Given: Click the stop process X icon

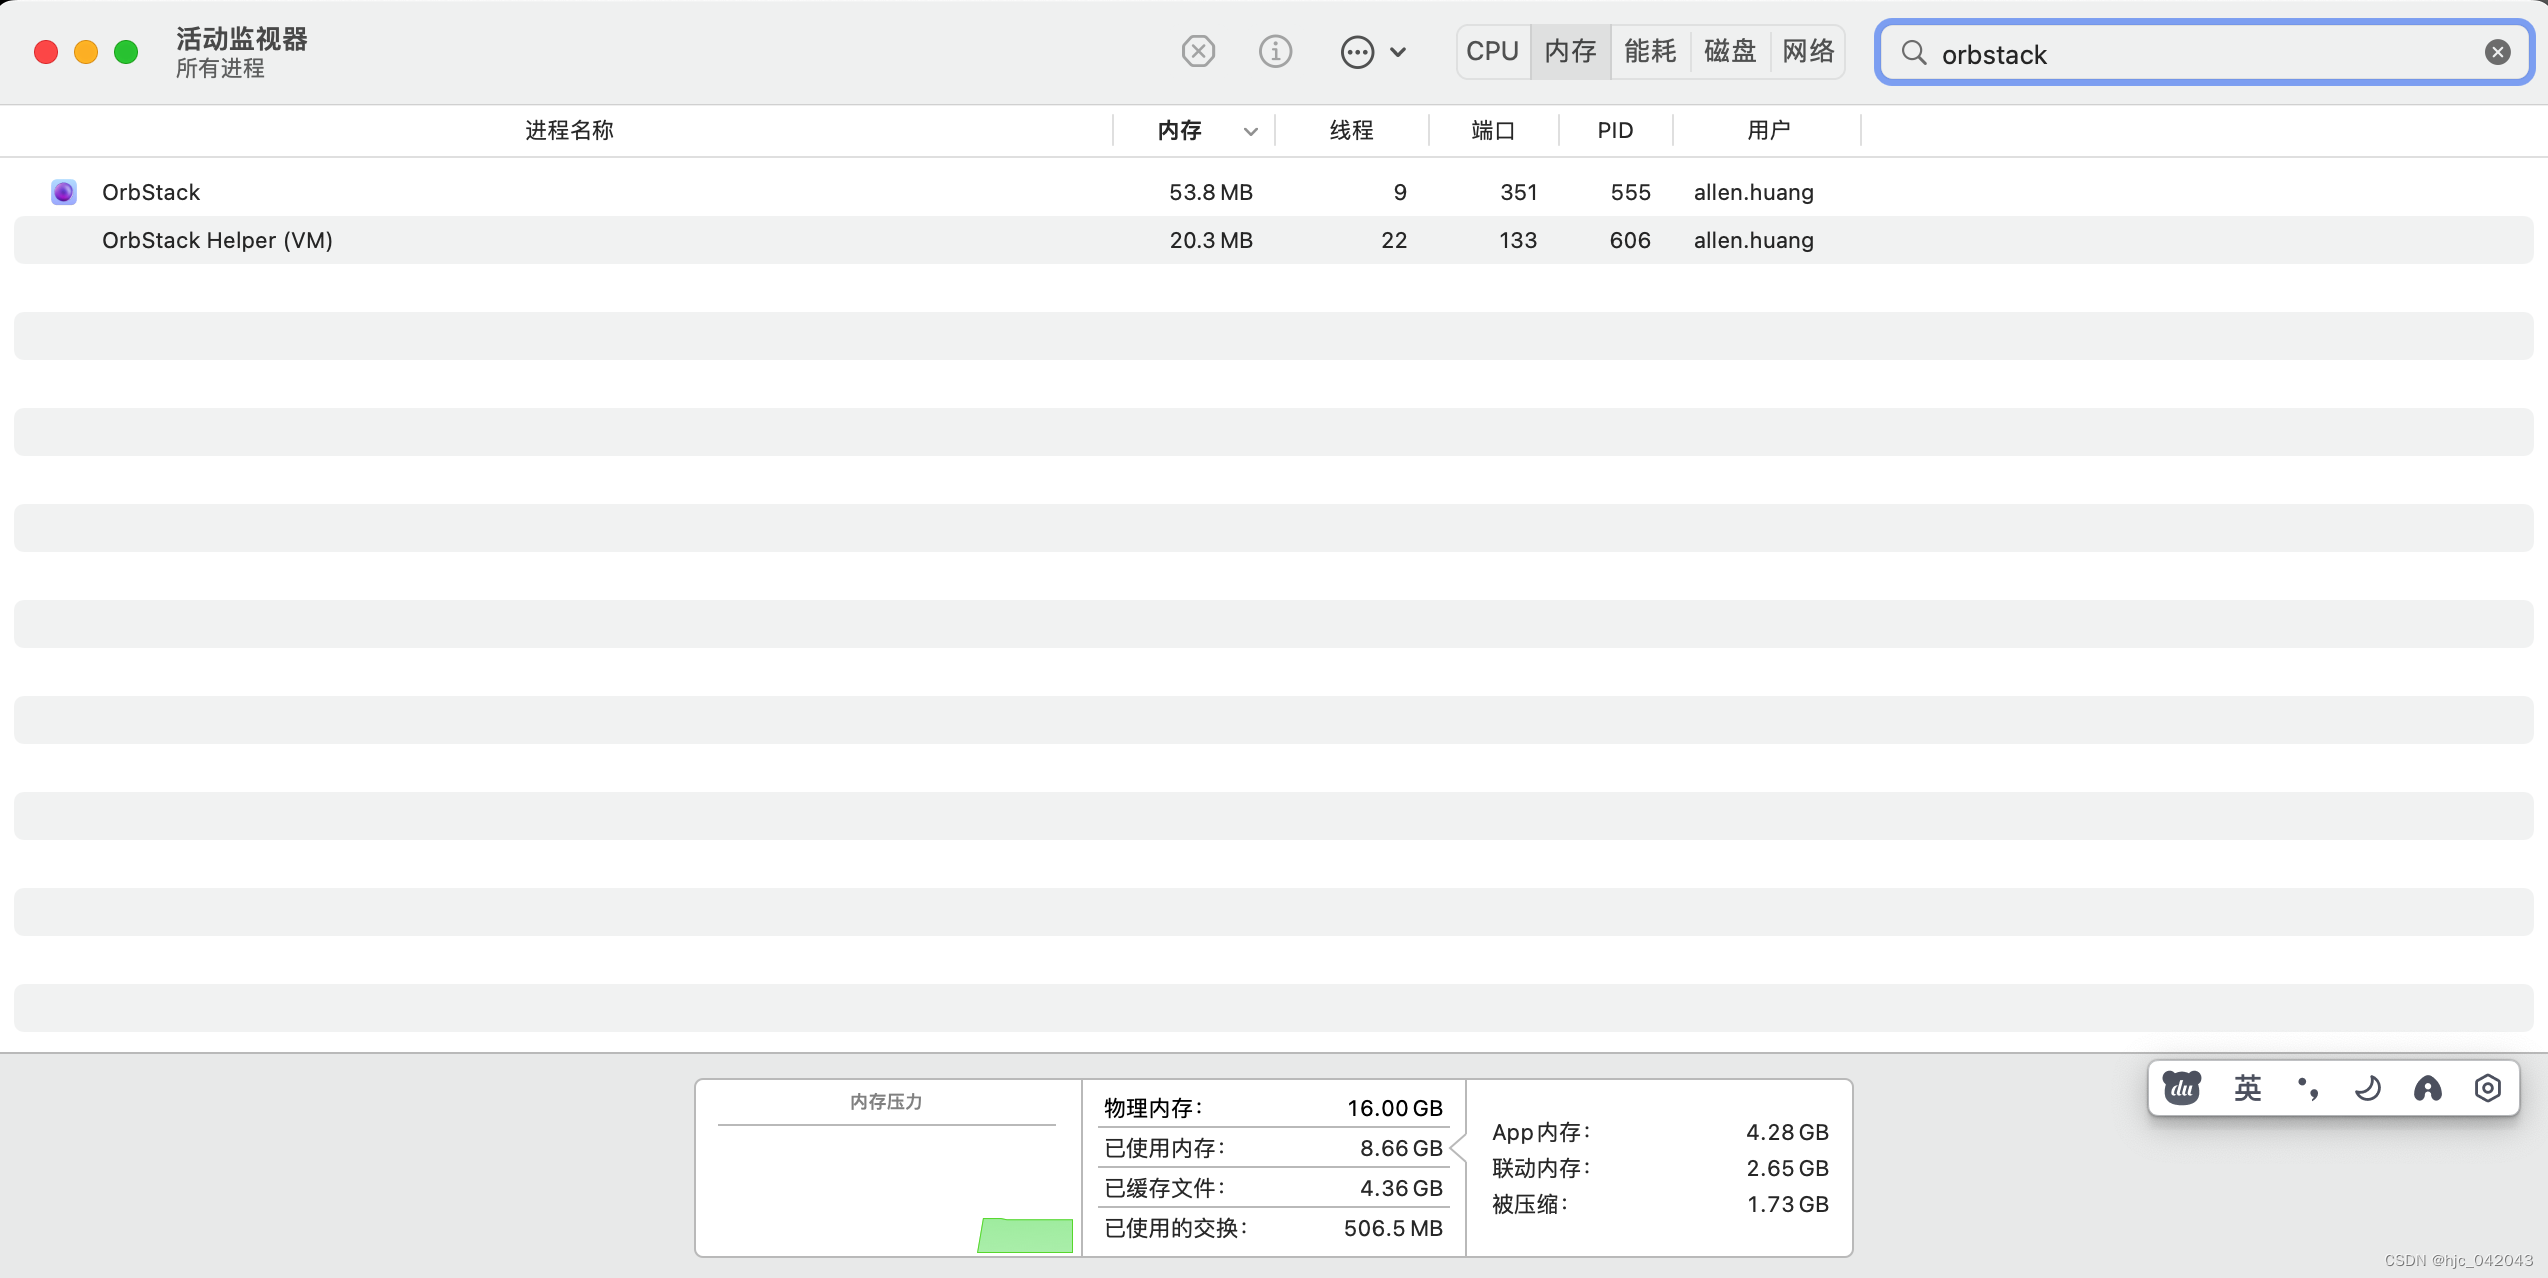Looking at the screenshot, I should (1197, 51).
